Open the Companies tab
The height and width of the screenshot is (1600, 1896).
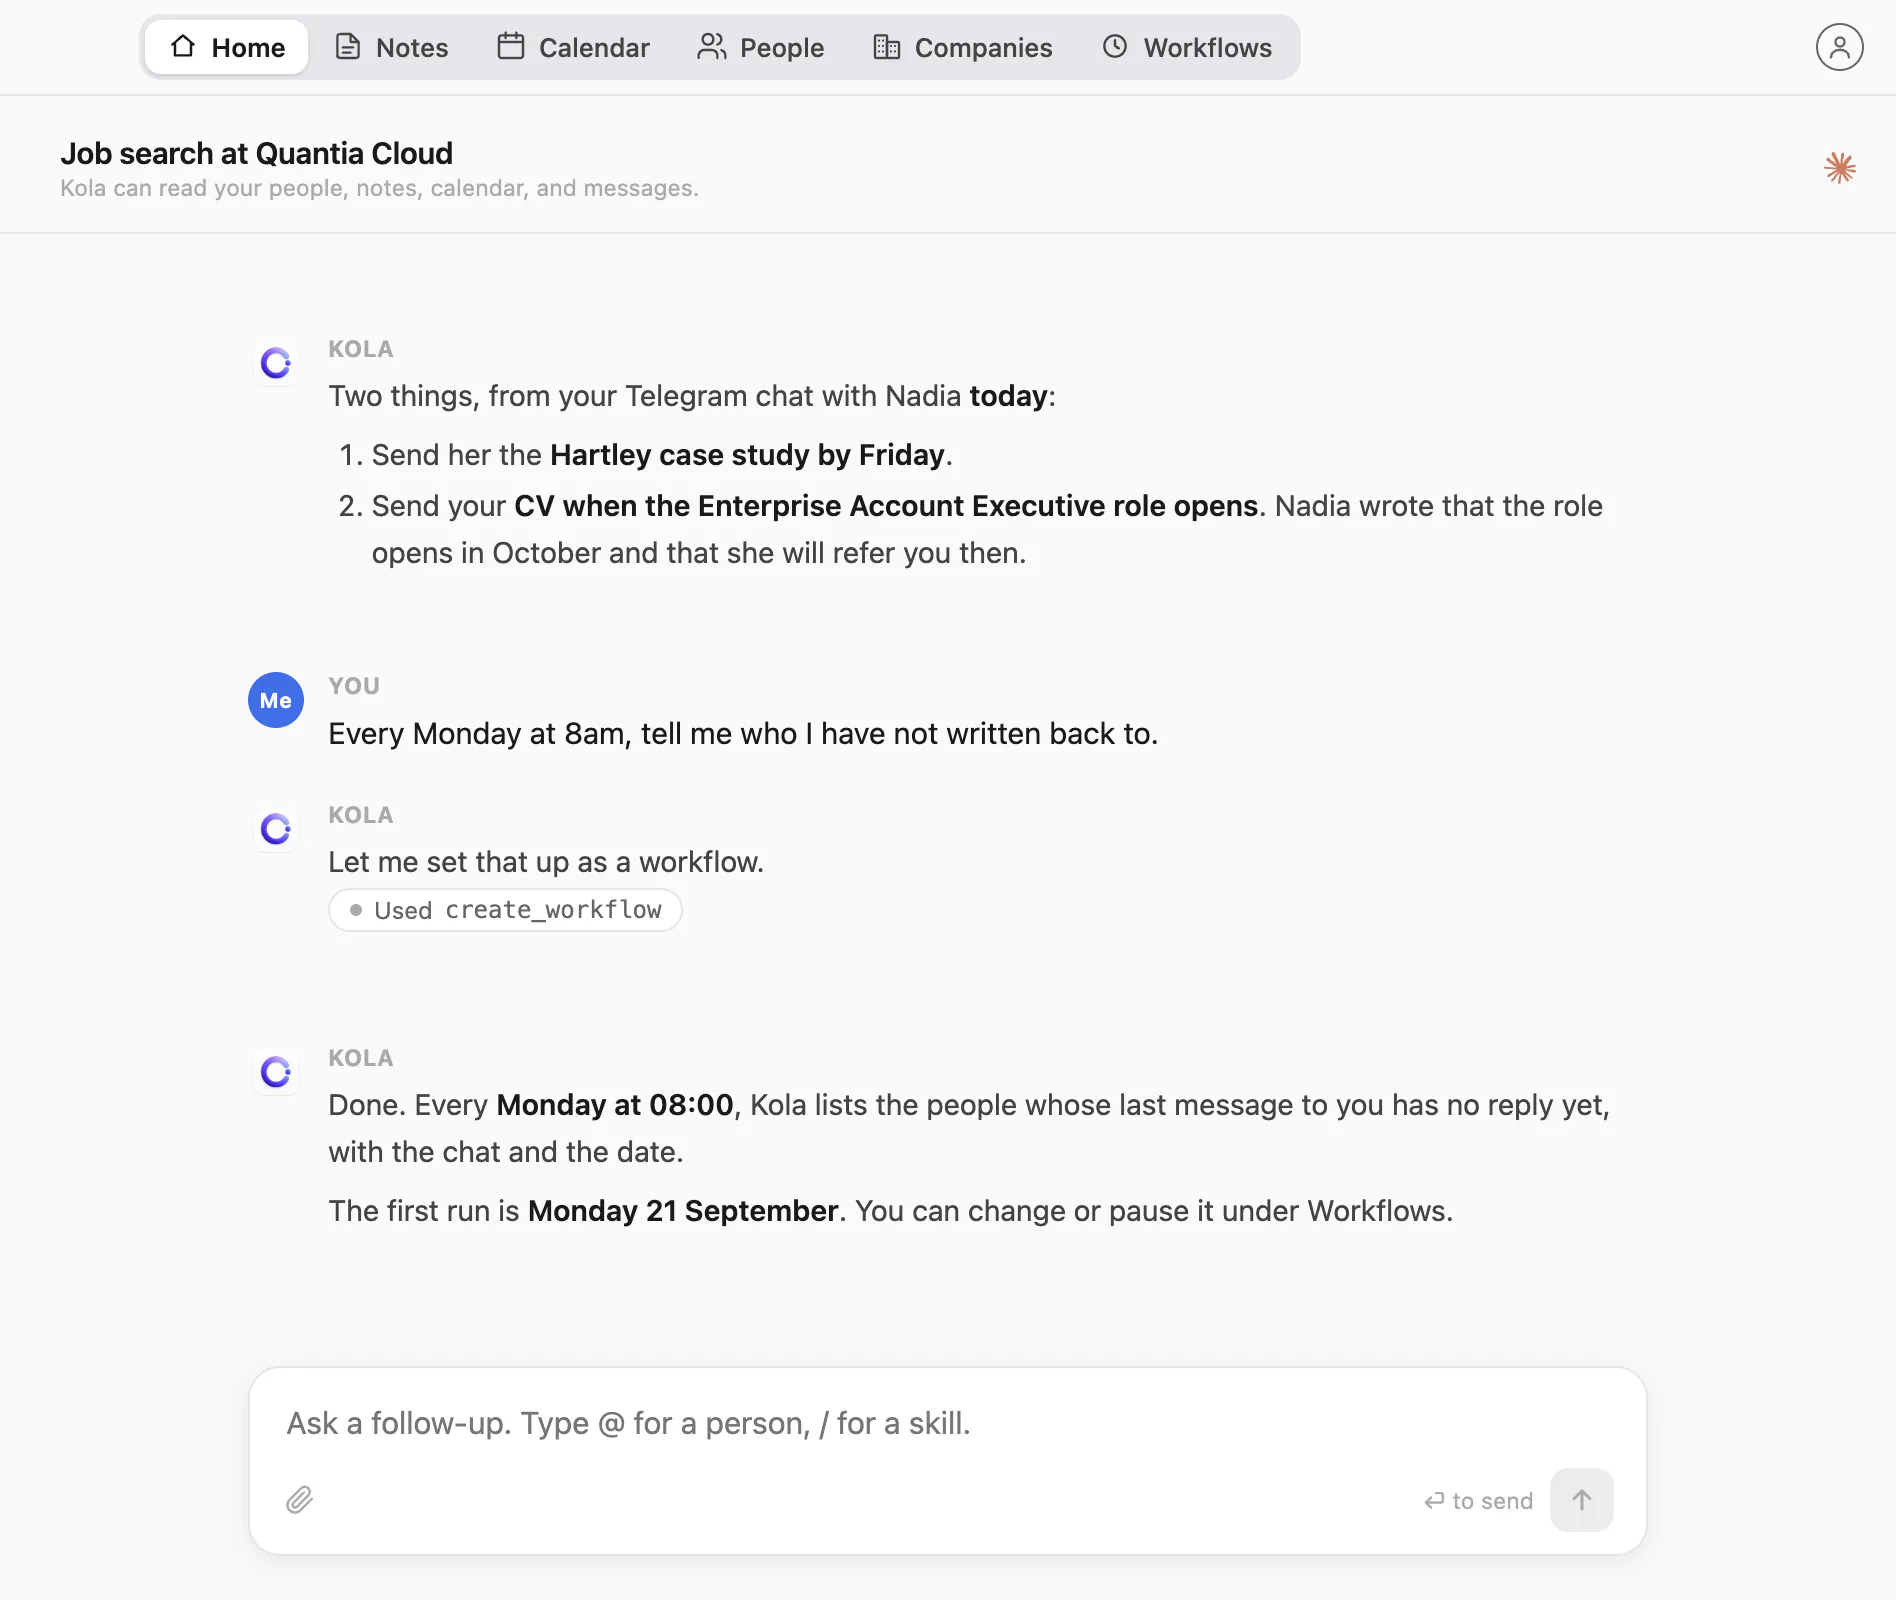[x=962, y=47]
